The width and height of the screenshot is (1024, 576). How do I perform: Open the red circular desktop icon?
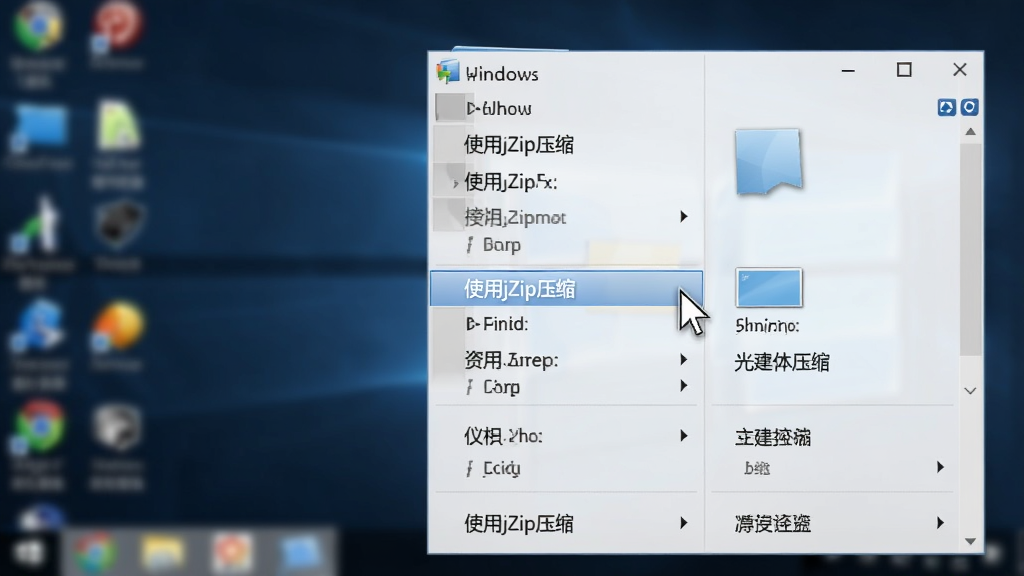point(118,26)
